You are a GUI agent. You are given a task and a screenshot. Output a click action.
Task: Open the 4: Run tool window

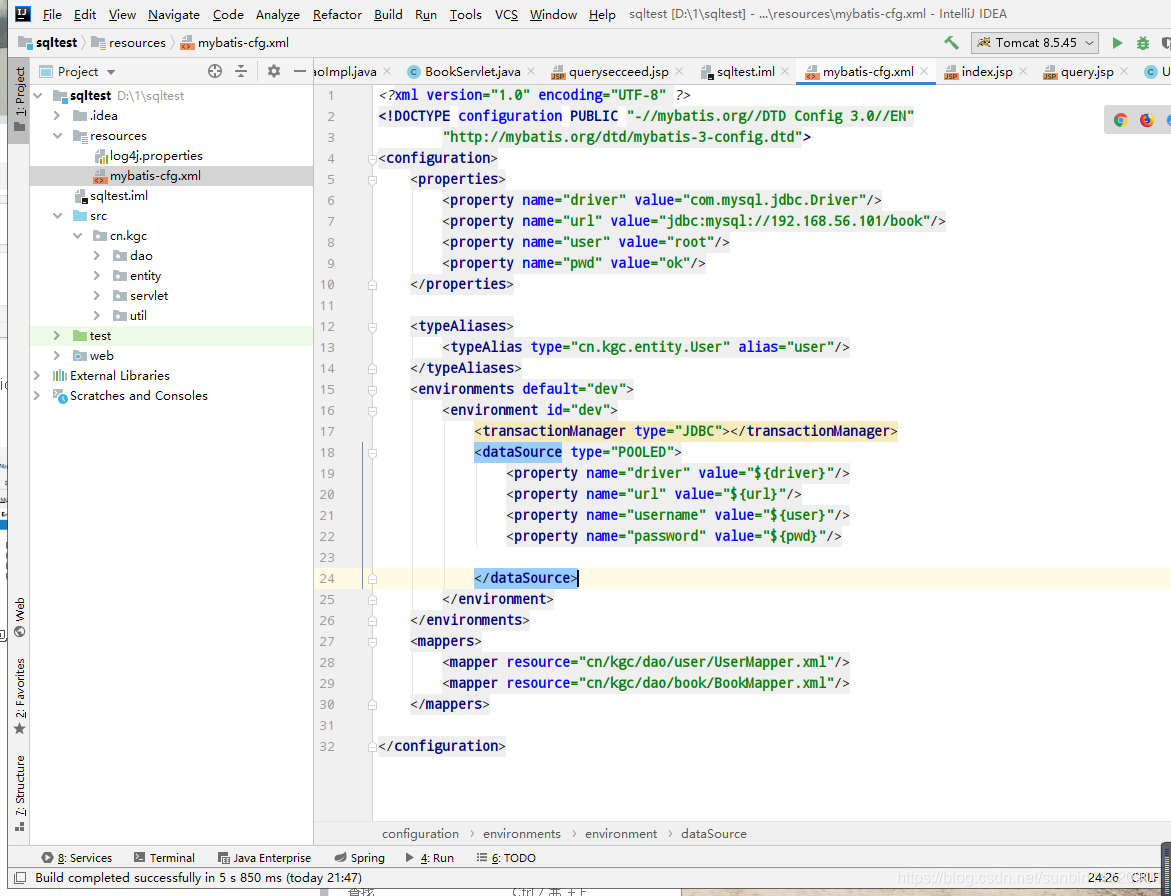click(x=429, y=858)
